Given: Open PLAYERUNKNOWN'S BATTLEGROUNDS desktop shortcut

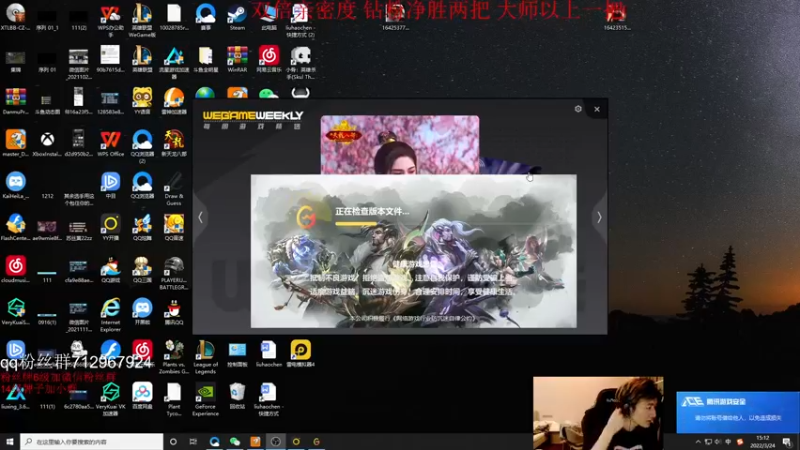Looking at the screenshot, I should point(173,273).
